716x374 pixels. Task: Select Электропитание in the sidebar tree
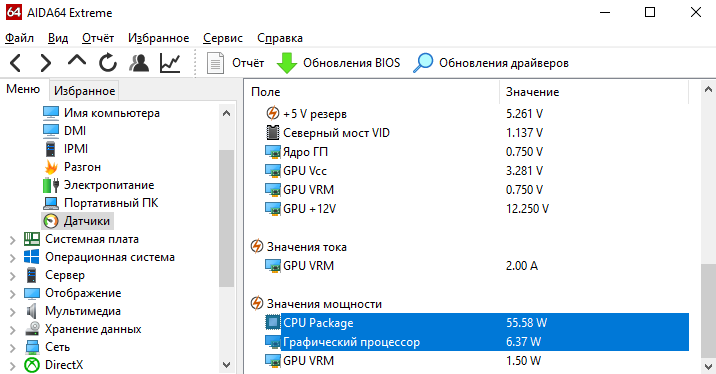pos(109,185)
